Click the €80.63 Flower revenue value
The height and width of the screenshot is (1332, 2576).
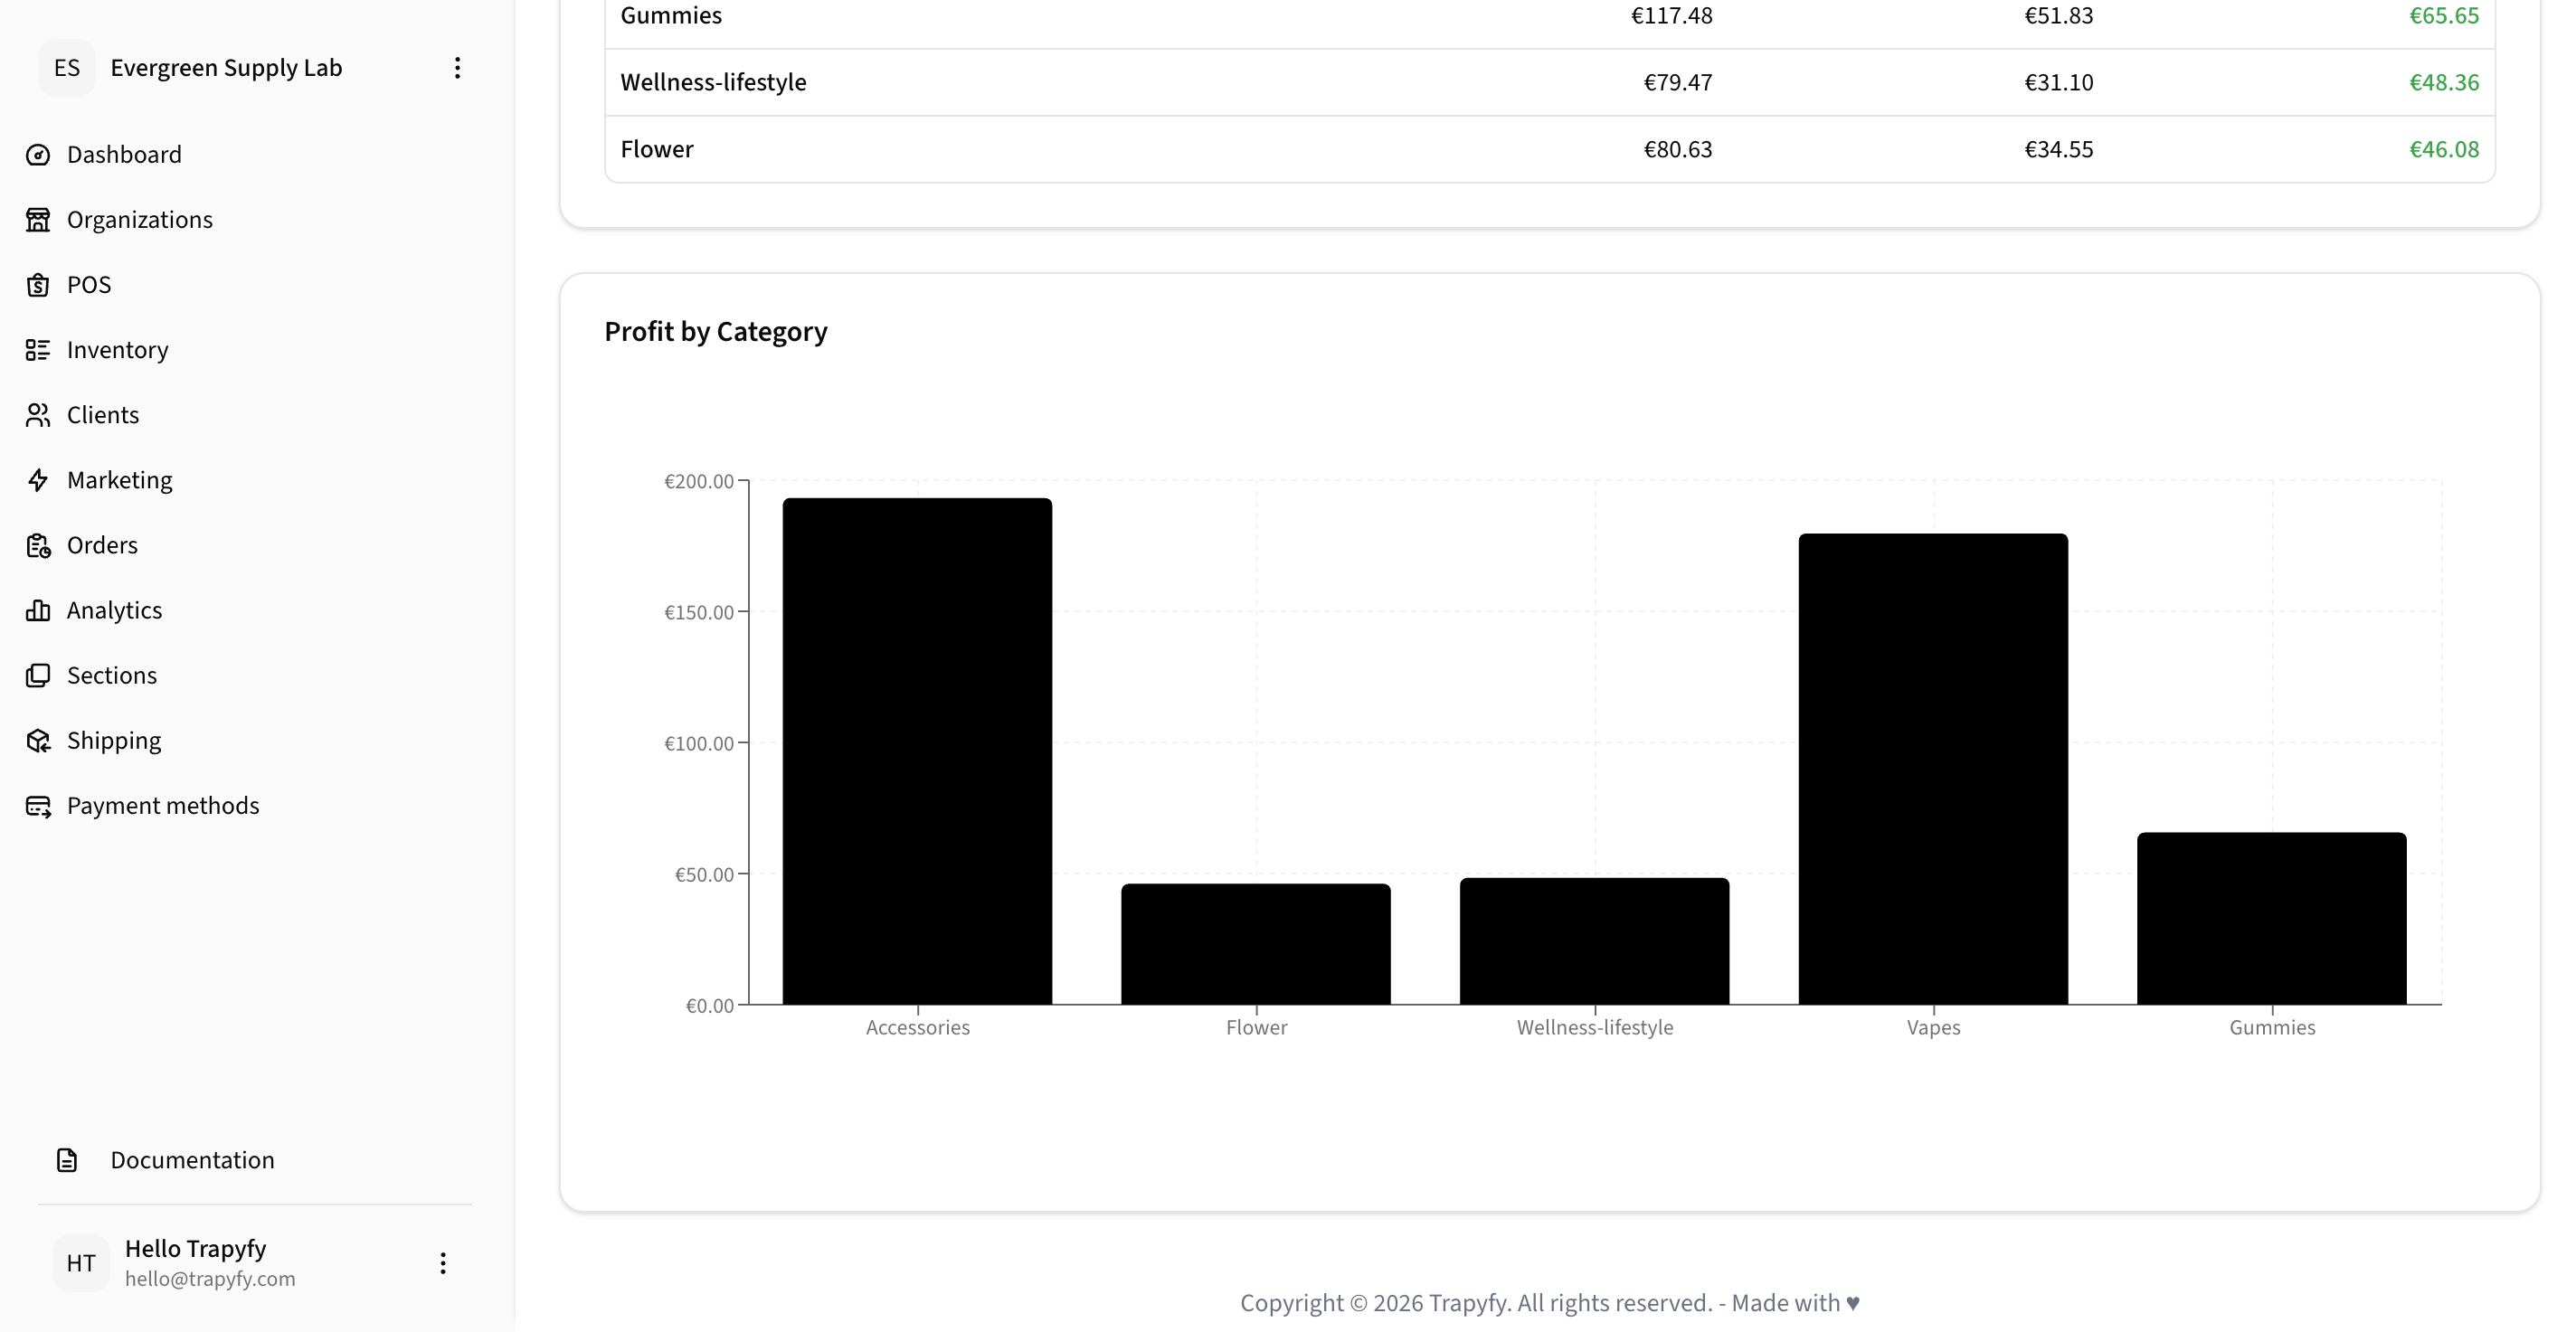[x=1678, y=149]
